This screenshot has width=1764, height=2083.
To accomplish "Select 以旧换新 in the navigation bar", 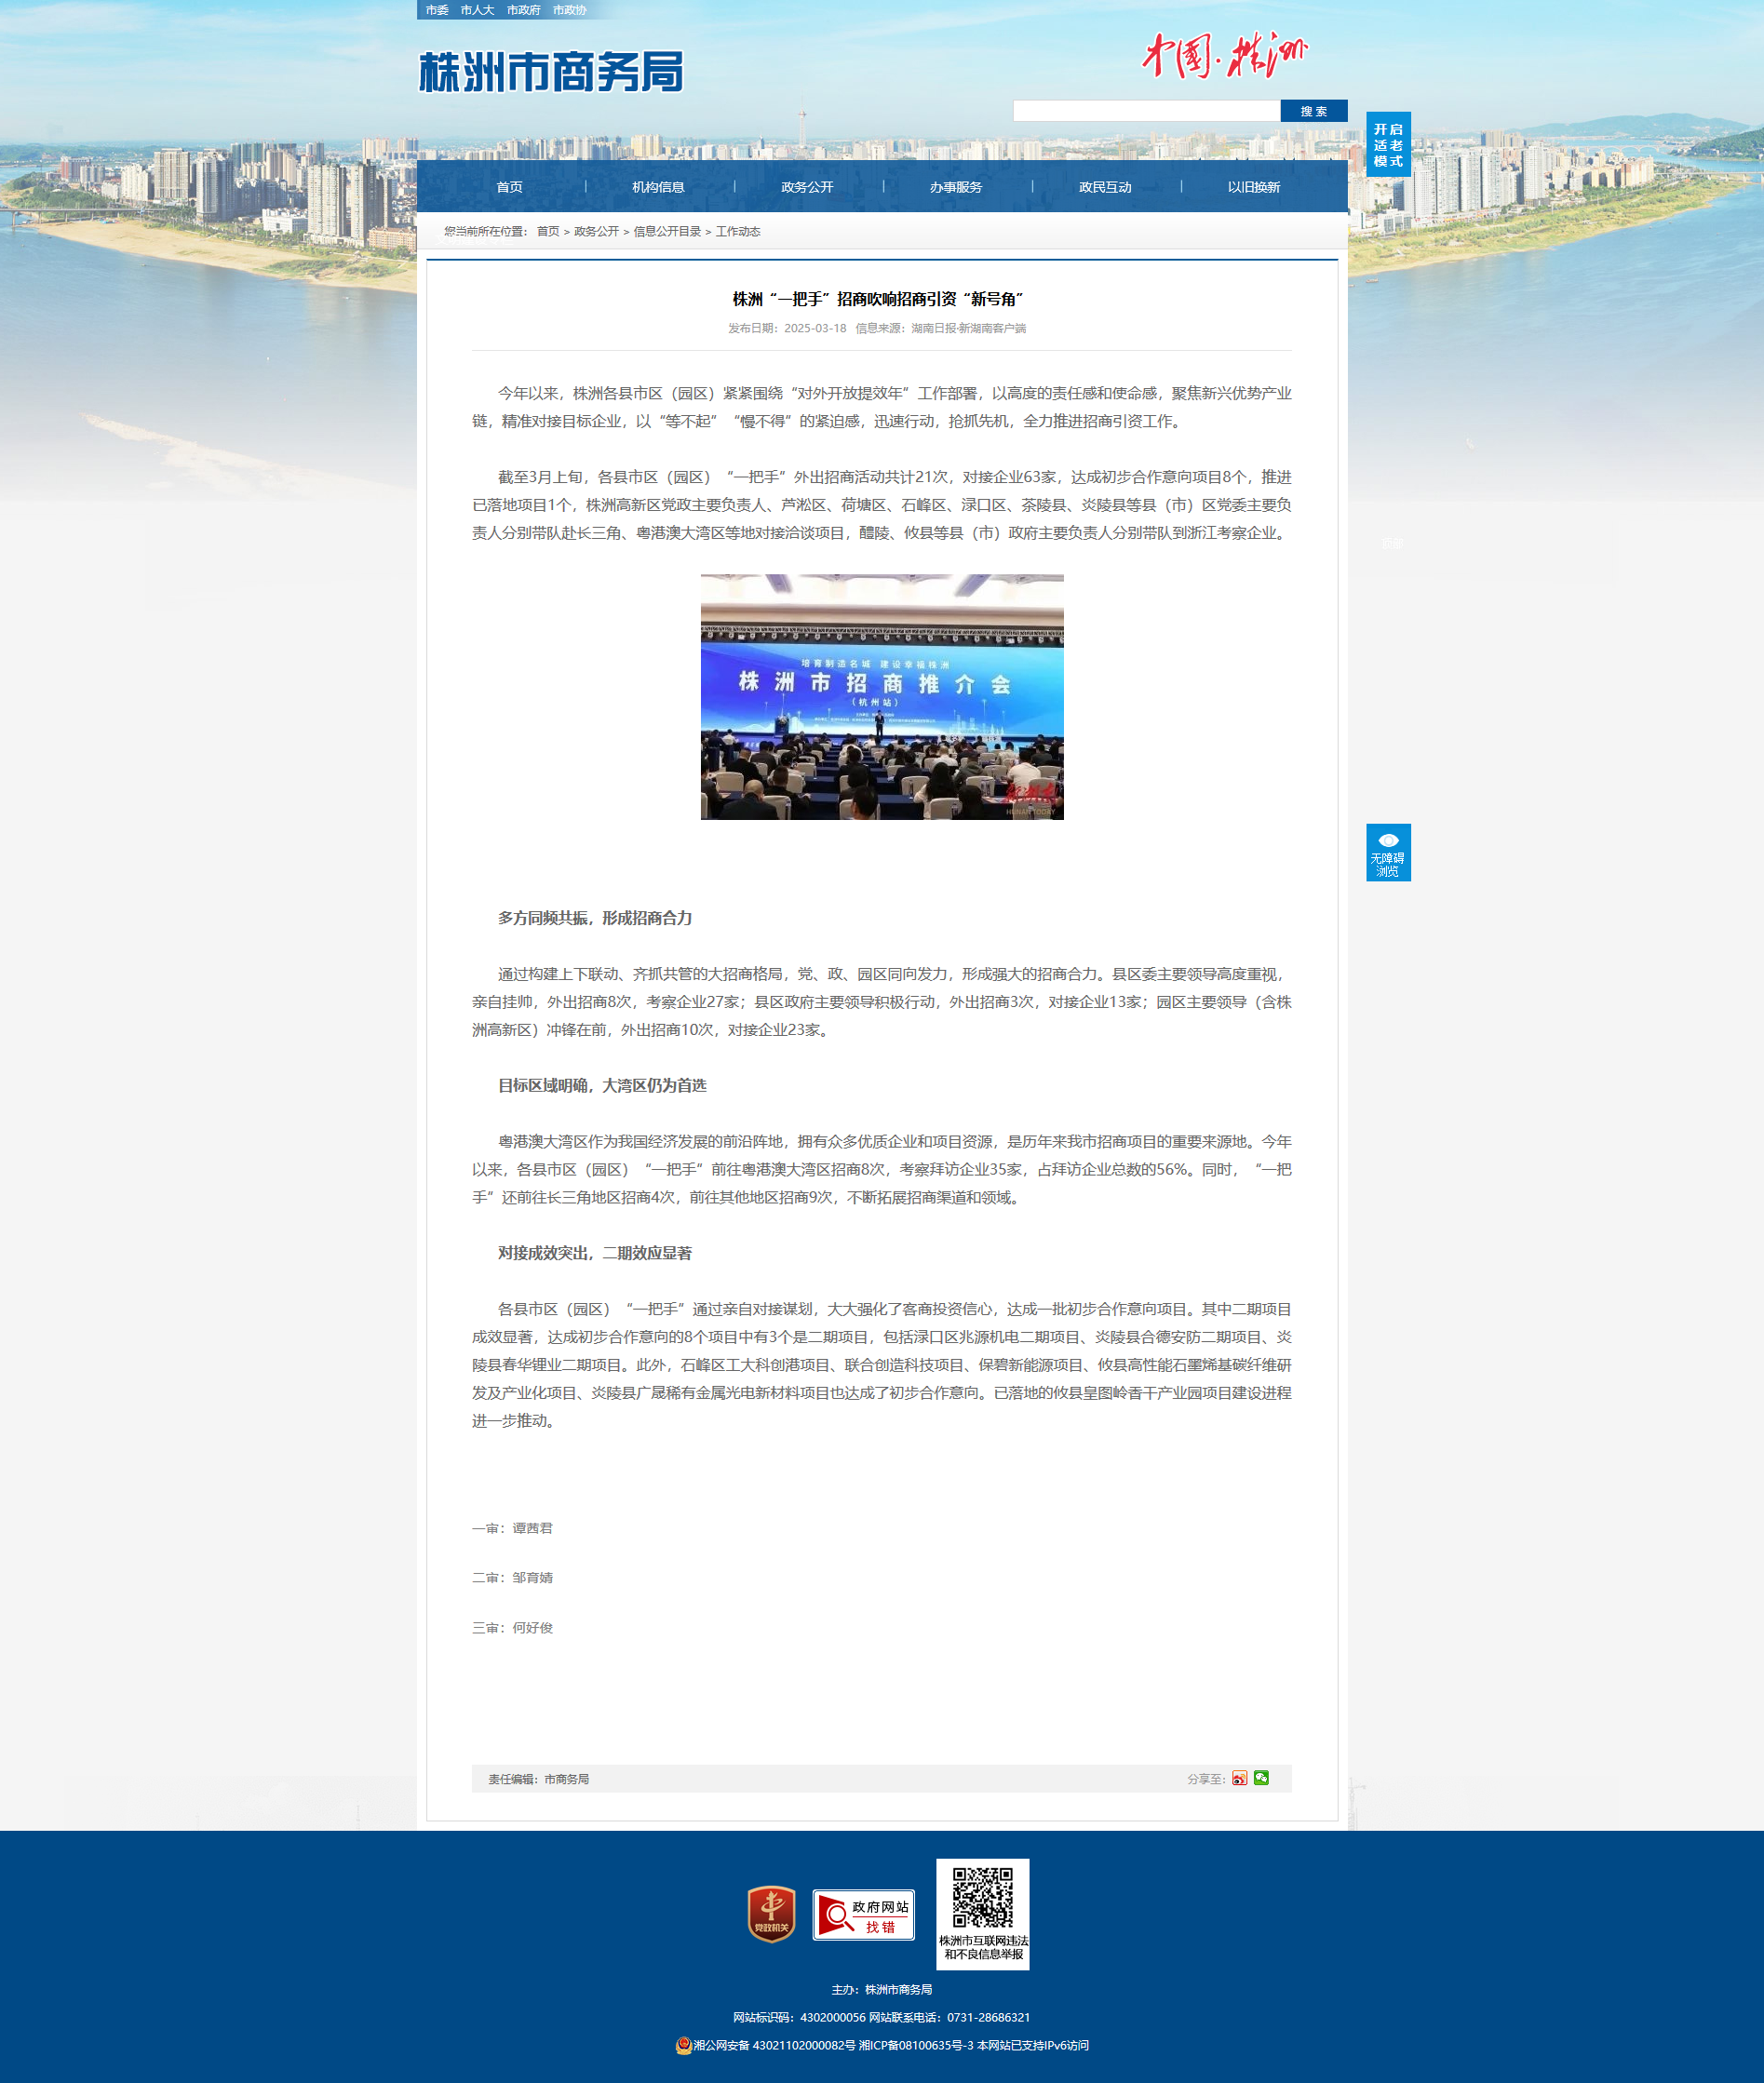I will [1253, 187].
